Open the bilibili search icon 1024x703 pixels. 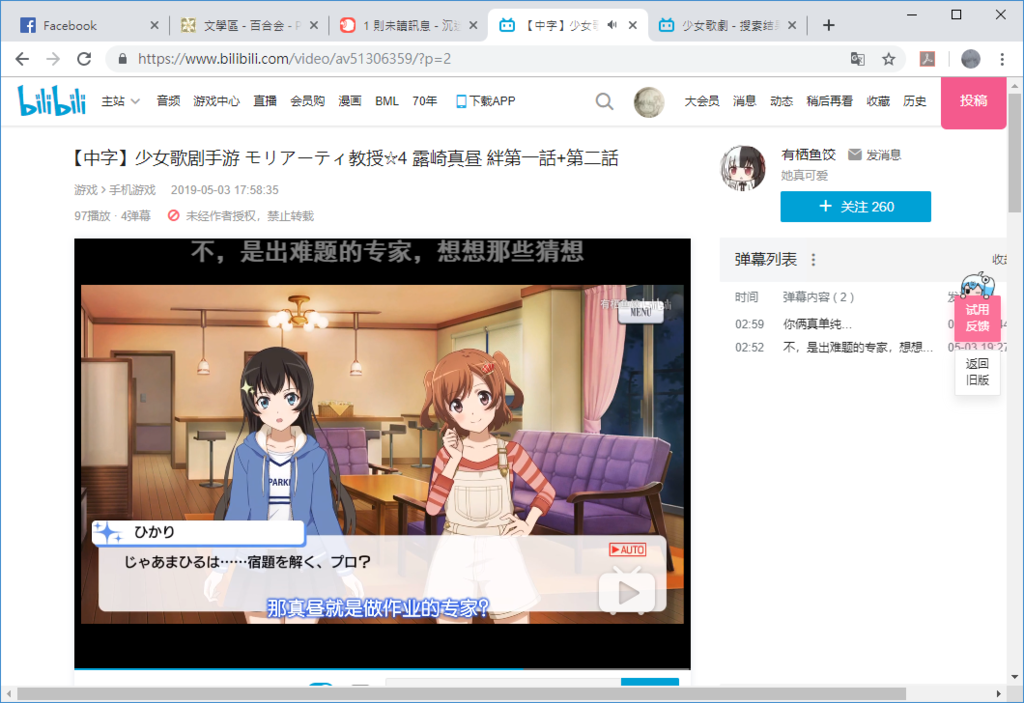tap(604, 101)
